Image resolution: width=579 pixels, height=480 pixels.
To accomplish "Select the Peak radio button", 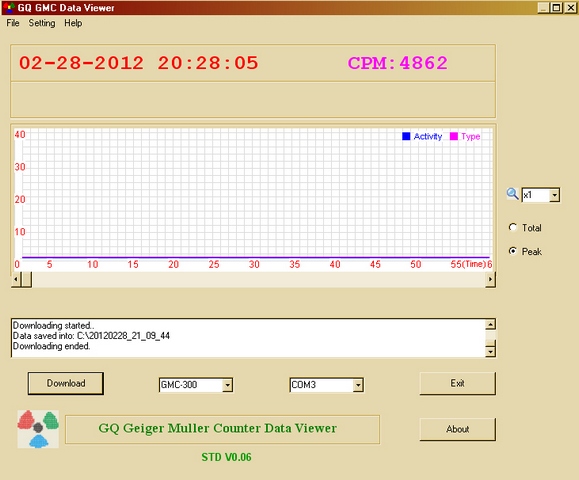I will point(513,251).
